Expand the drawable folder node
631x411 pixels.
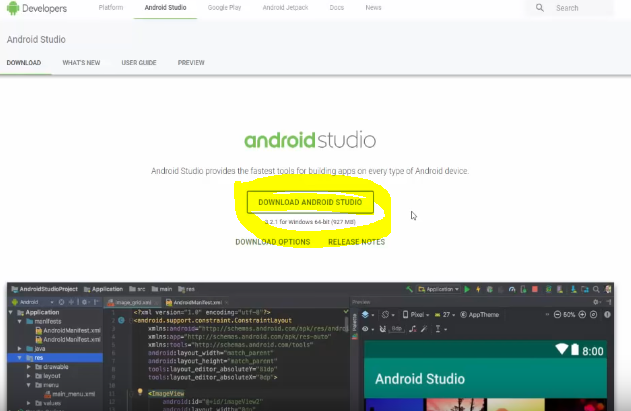tap(29, 367)
